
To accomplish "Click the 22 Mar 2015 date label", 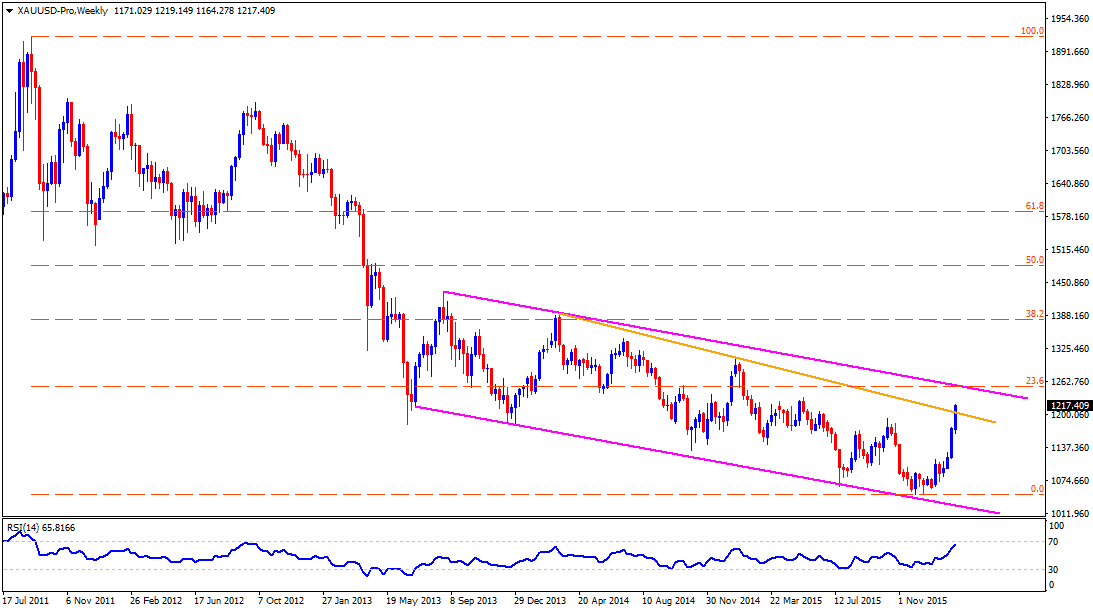I will pyautogui.click(x=796, y=600).
